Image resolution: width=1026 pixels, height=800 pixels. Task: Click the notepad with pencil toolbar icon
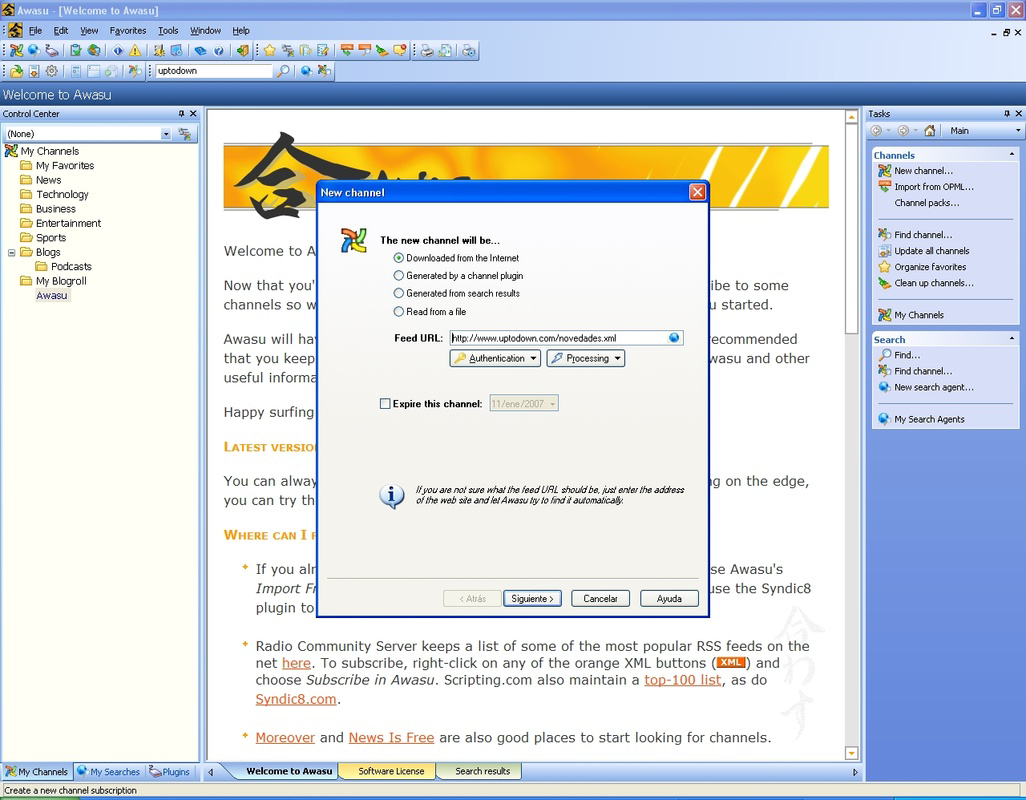coord(323,50)
